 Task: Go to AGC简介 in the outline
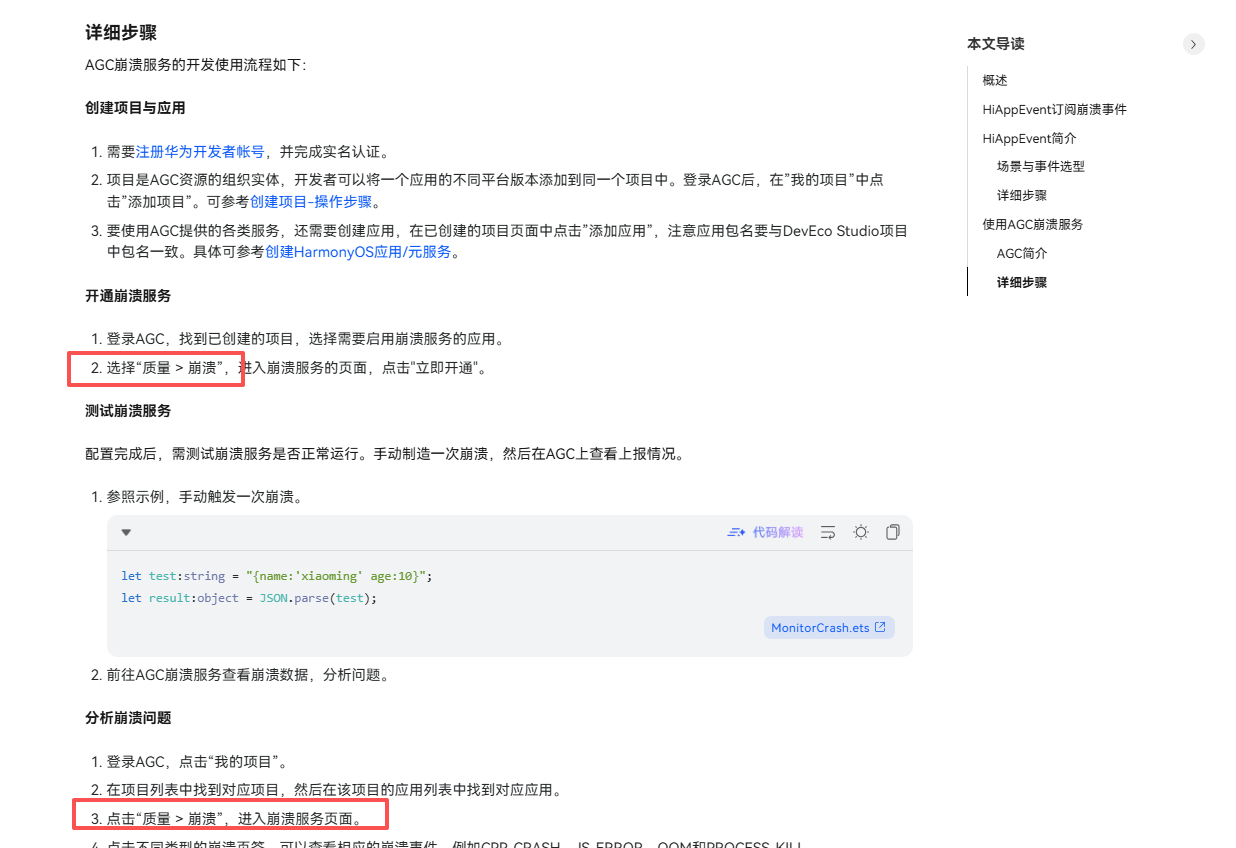point(1022,254)
